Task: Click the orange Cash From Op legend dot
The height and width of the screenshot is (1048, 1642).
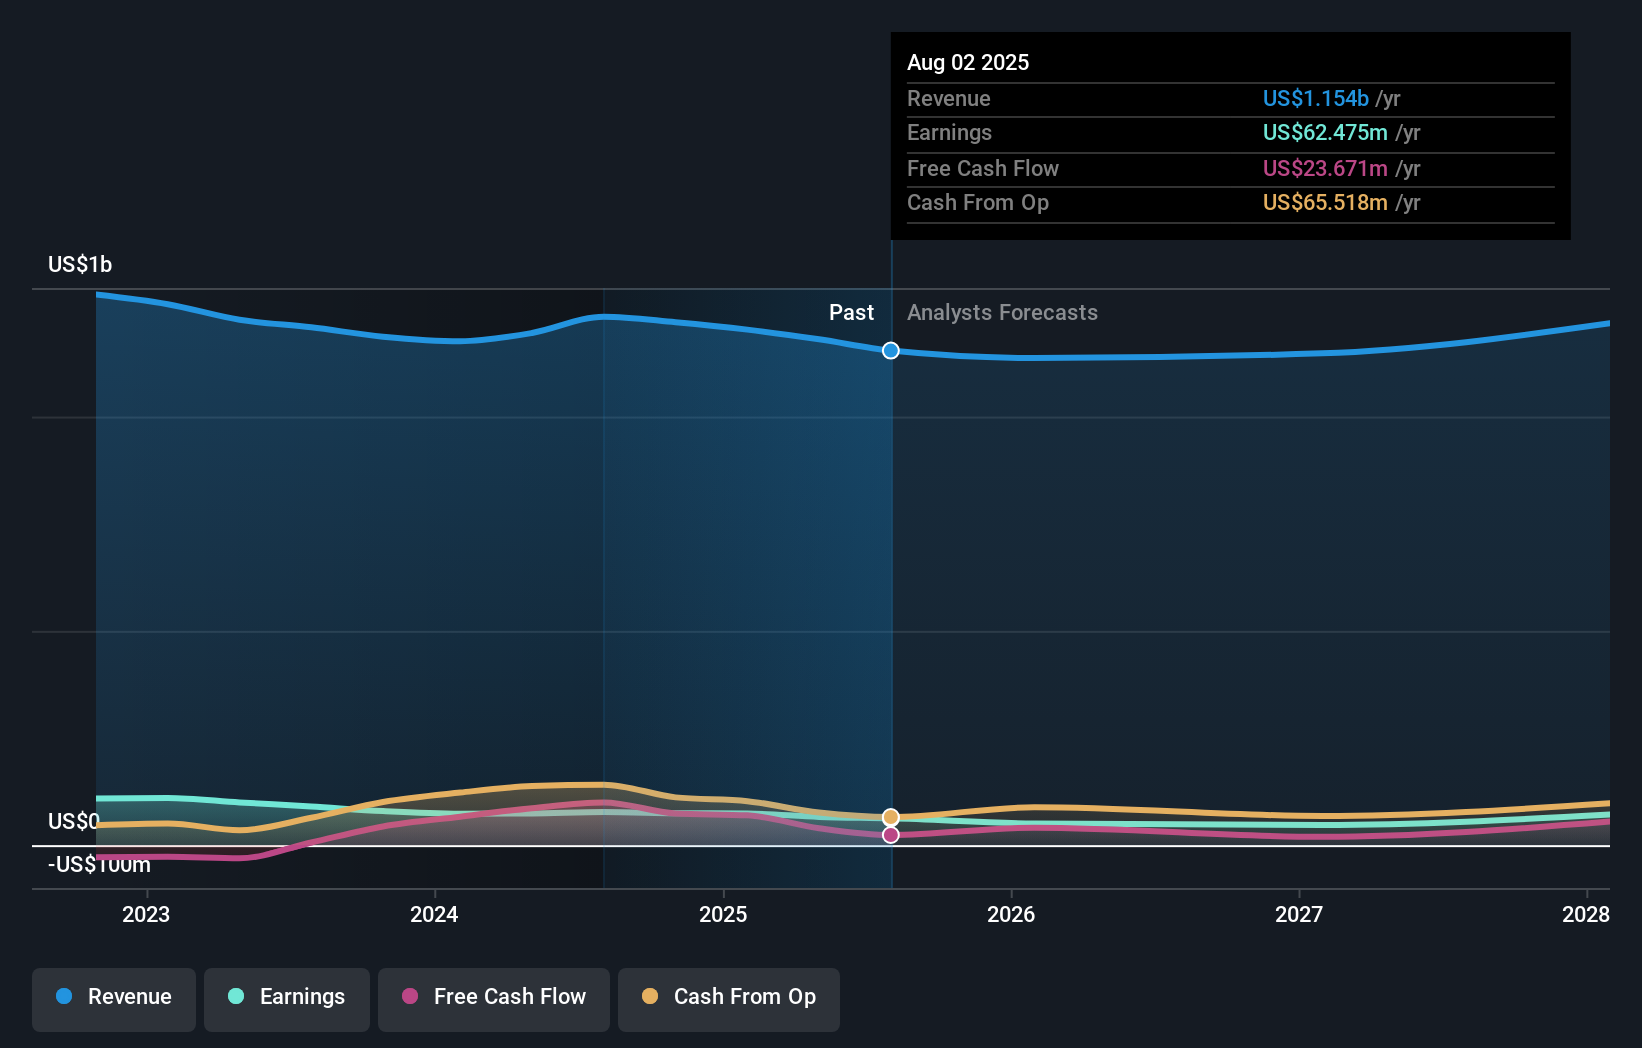Action: [650, 996]
